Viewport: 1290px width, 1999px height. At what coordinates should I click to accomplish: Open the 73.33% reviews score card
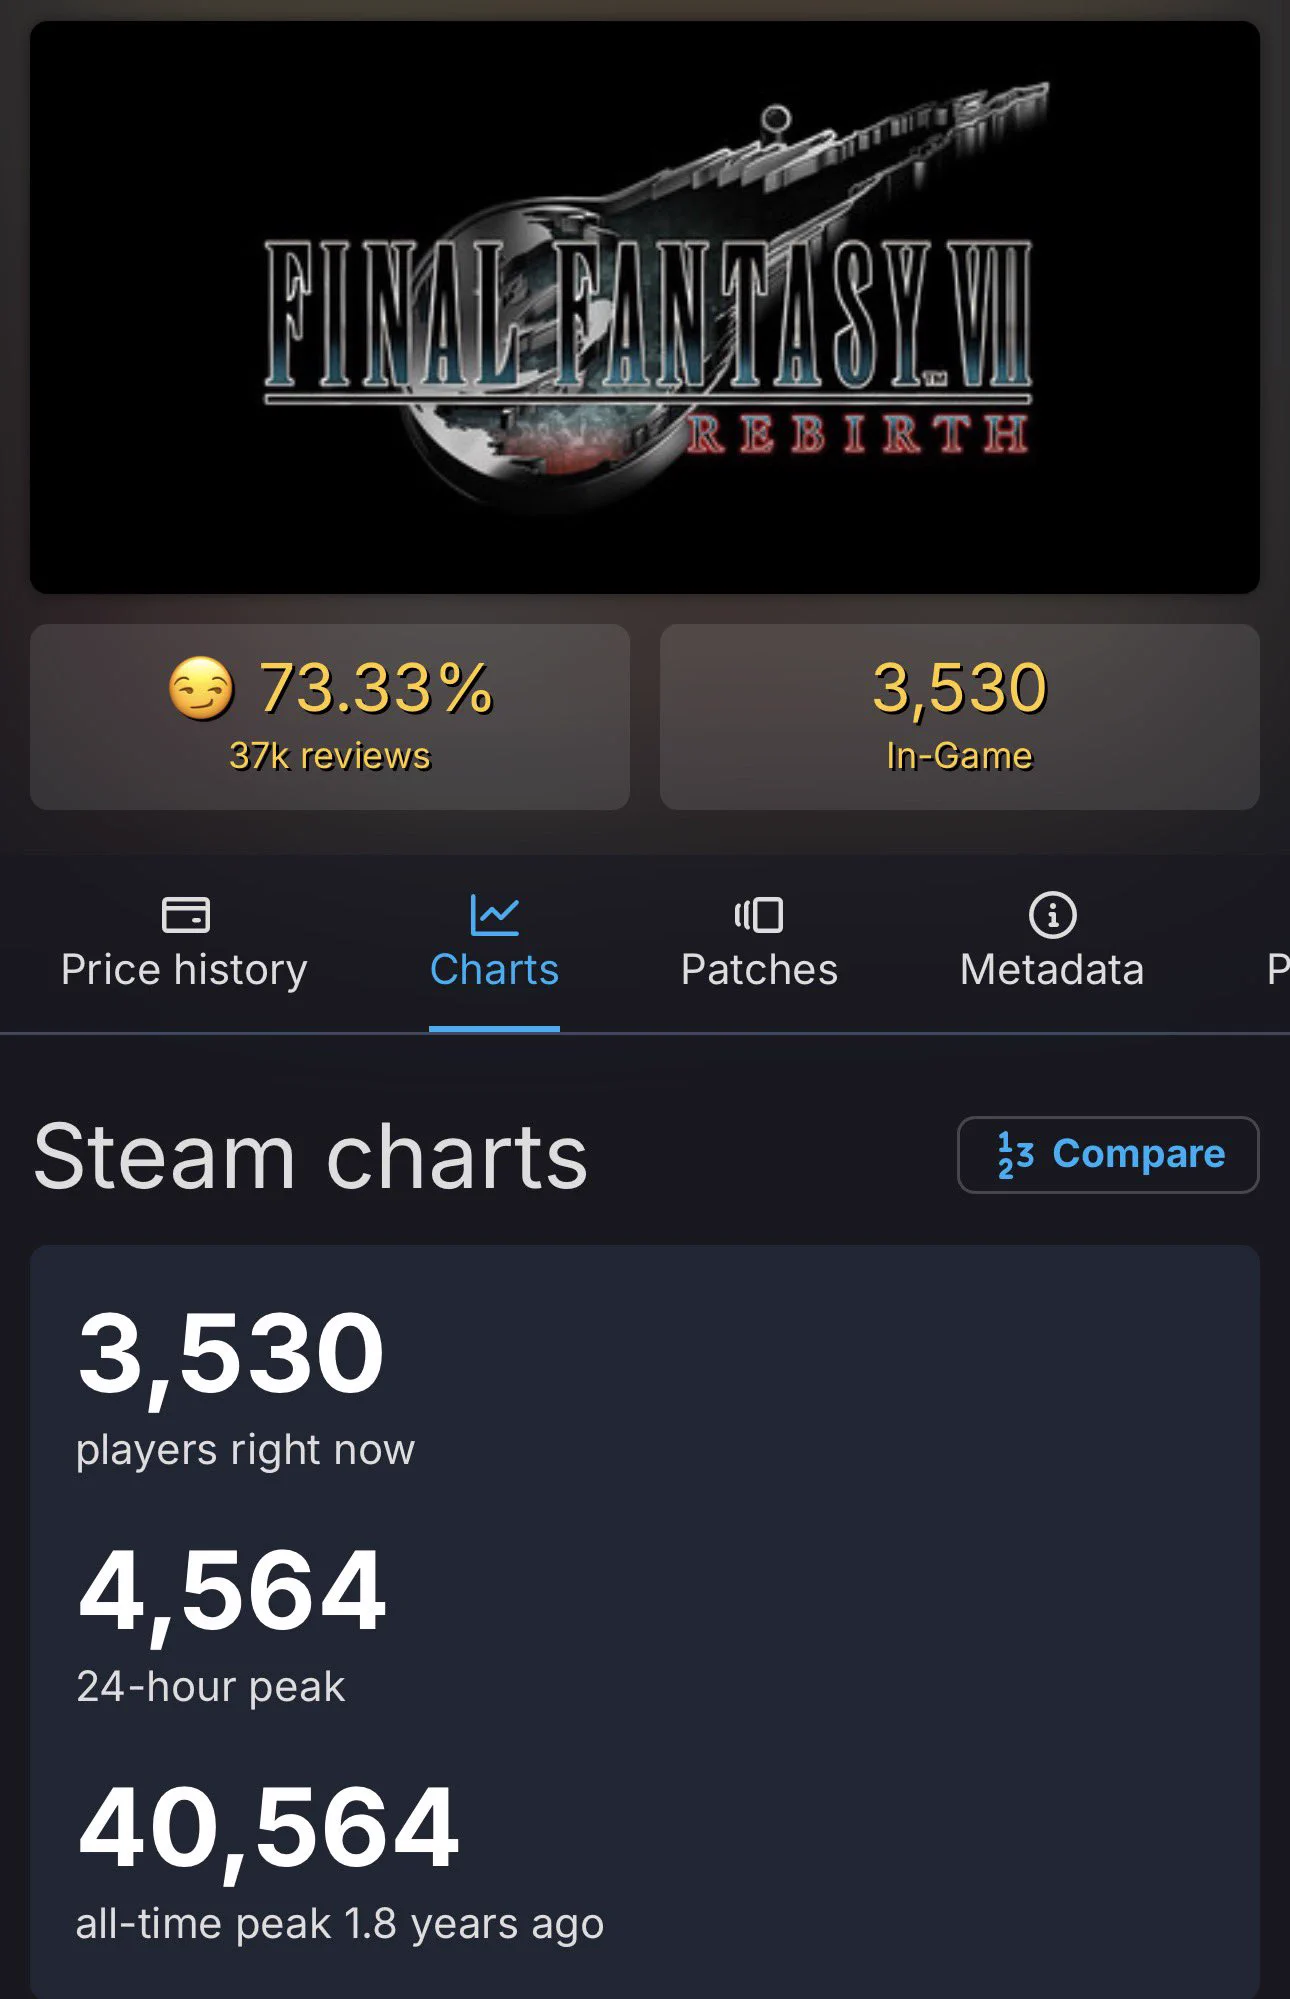[330, 717]
